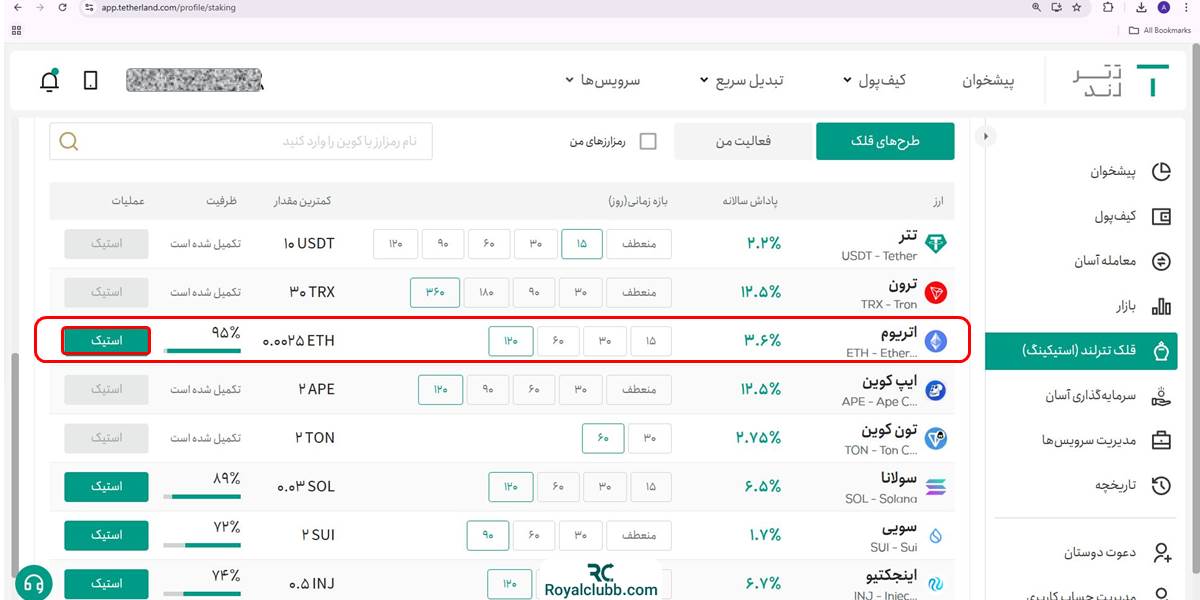Screen dimensions: 1200x600
Task: Click the disabled استیک button for Tether
Action: [x=106, y=244]
